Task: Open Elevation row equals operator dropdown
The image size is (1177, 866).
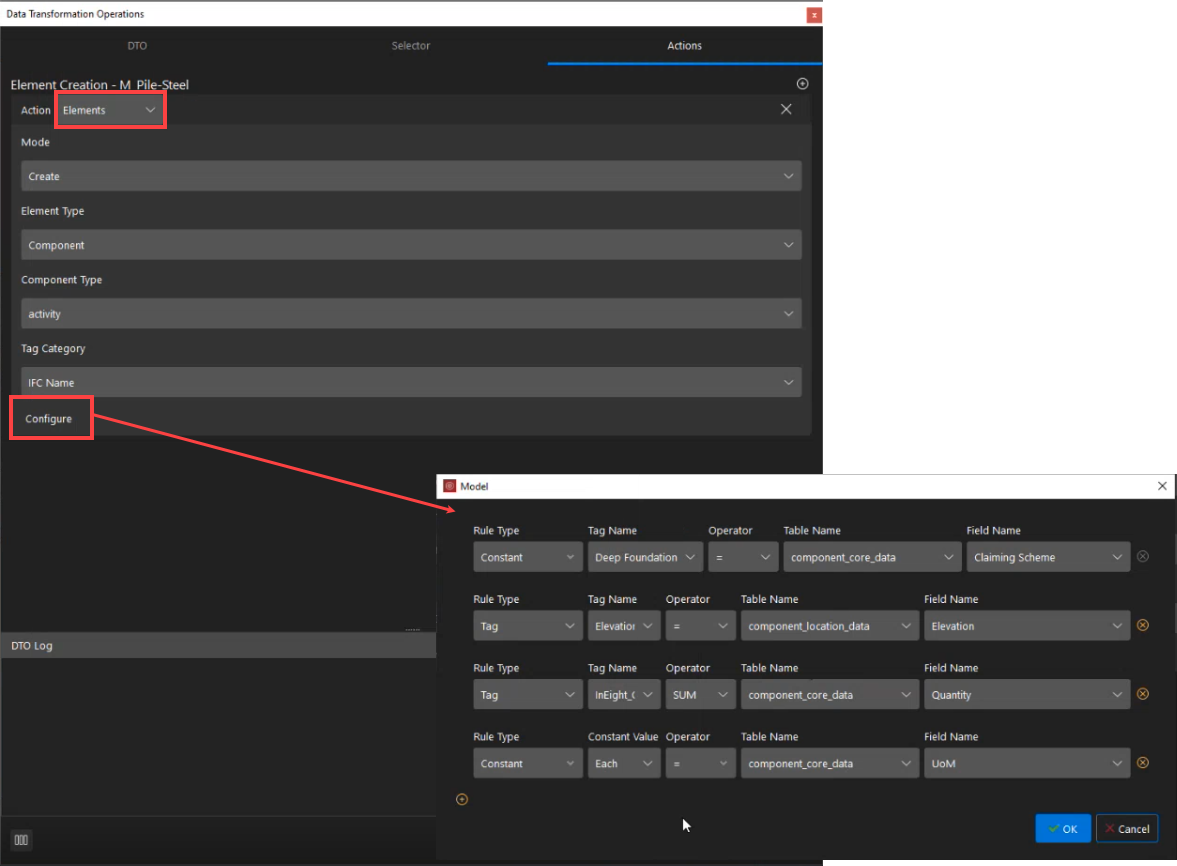Action: [x=700, y=626]
